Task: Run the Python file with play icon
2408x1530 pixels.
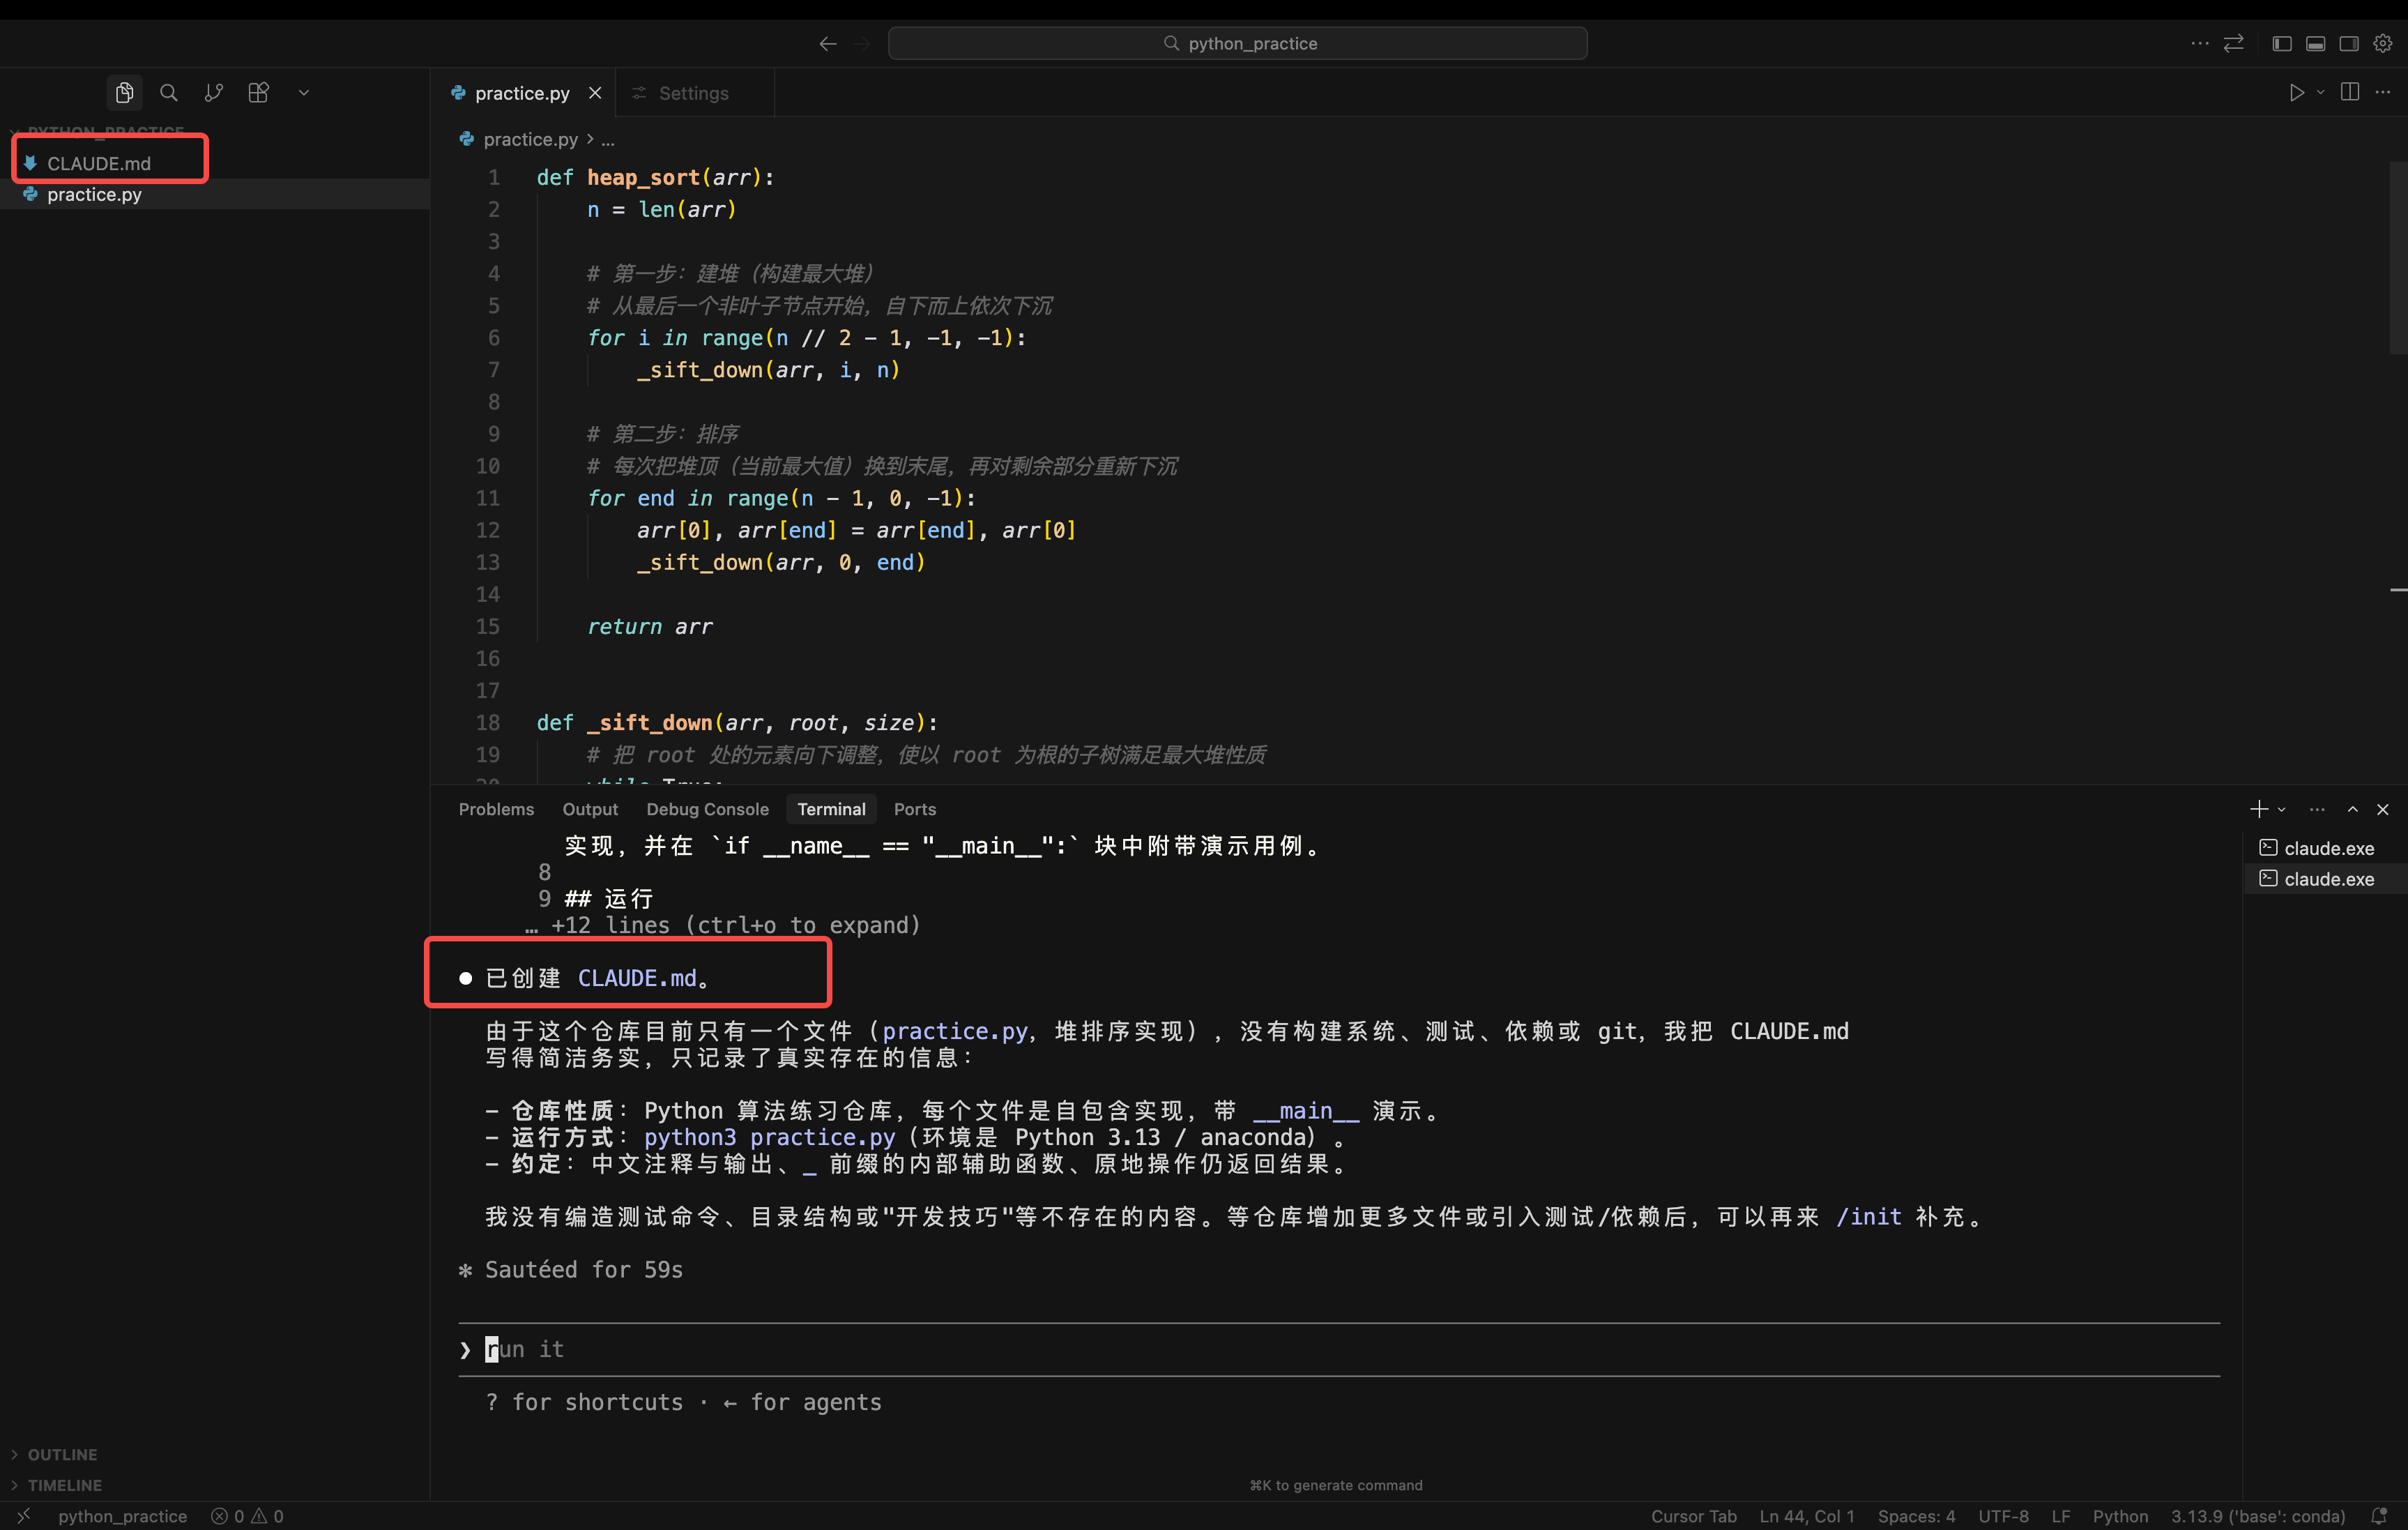Action: pyautogui.click(x=2296, y=93)
